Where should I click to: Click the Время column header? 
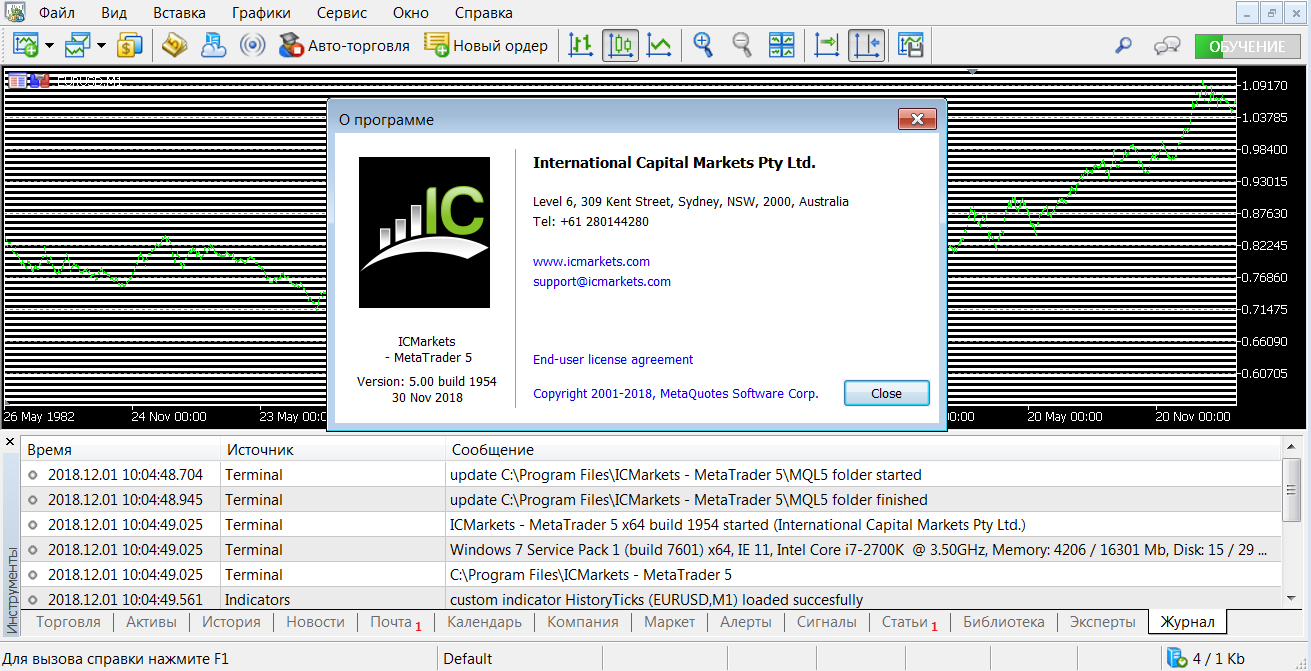(120, 450)
